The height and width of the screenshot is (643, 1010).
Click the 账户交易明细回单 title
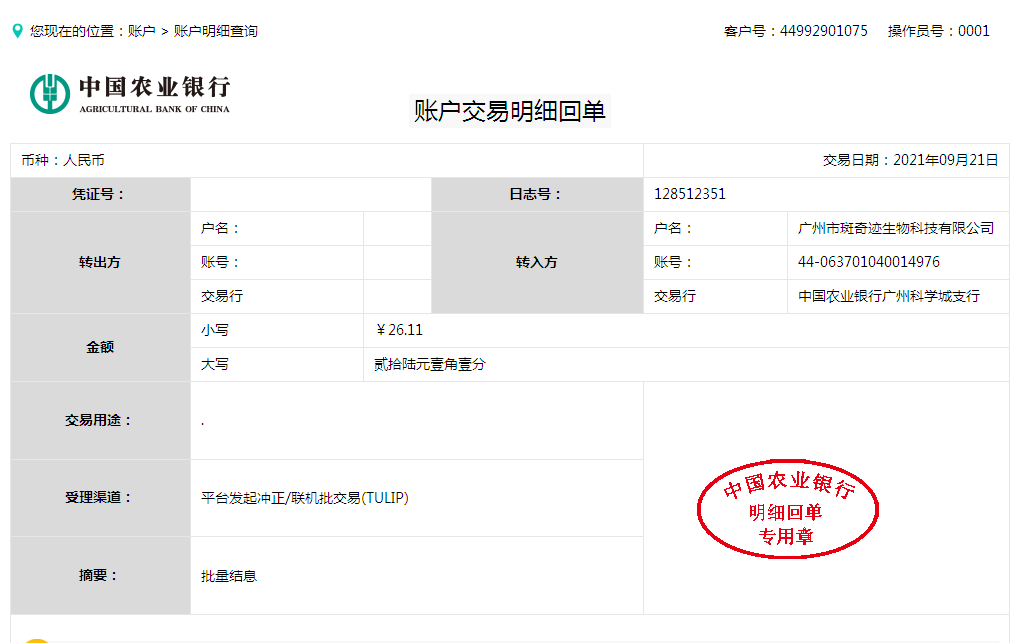510,111
